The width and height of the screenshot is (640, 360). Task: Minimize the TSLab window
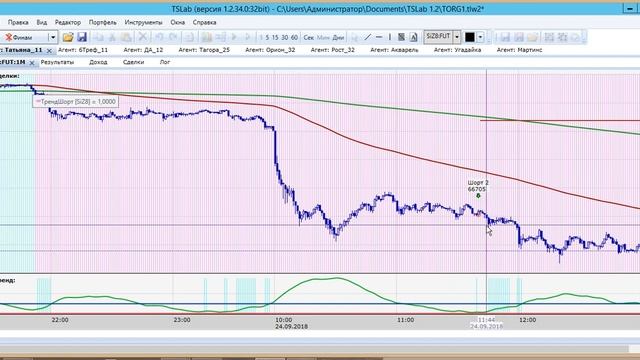click(x=630, y=9)
